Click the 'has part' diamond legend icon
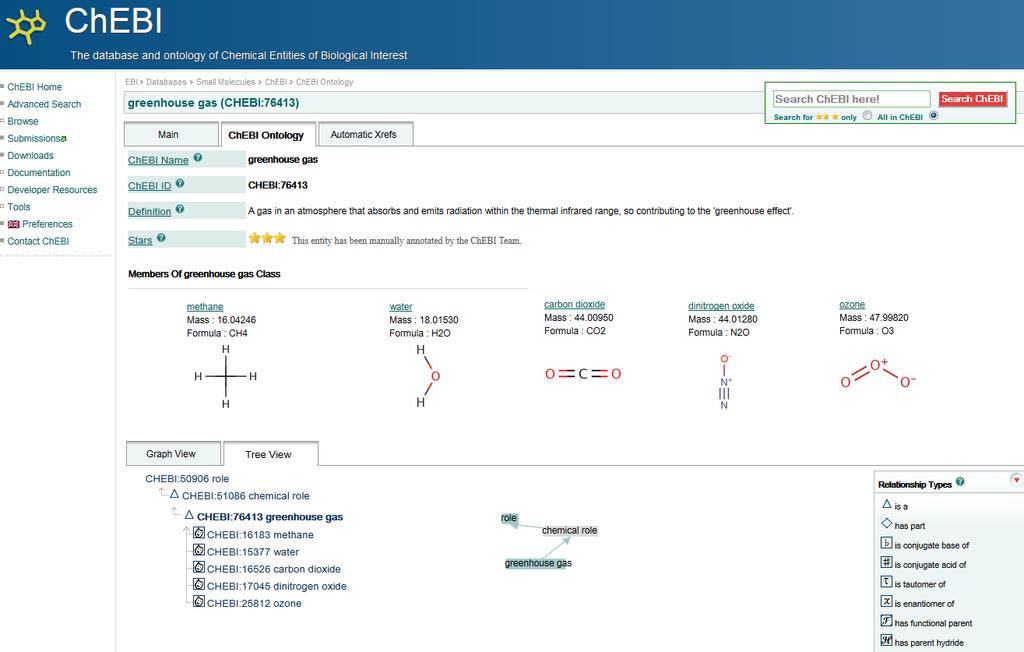 [886, 523]
